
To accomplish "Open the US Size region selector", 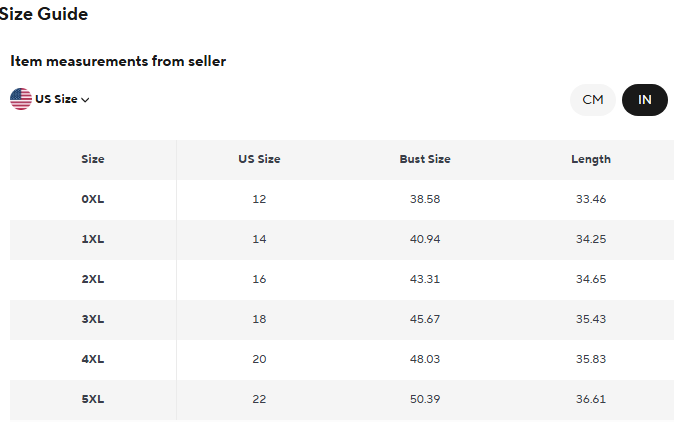I will coord(50,99).
